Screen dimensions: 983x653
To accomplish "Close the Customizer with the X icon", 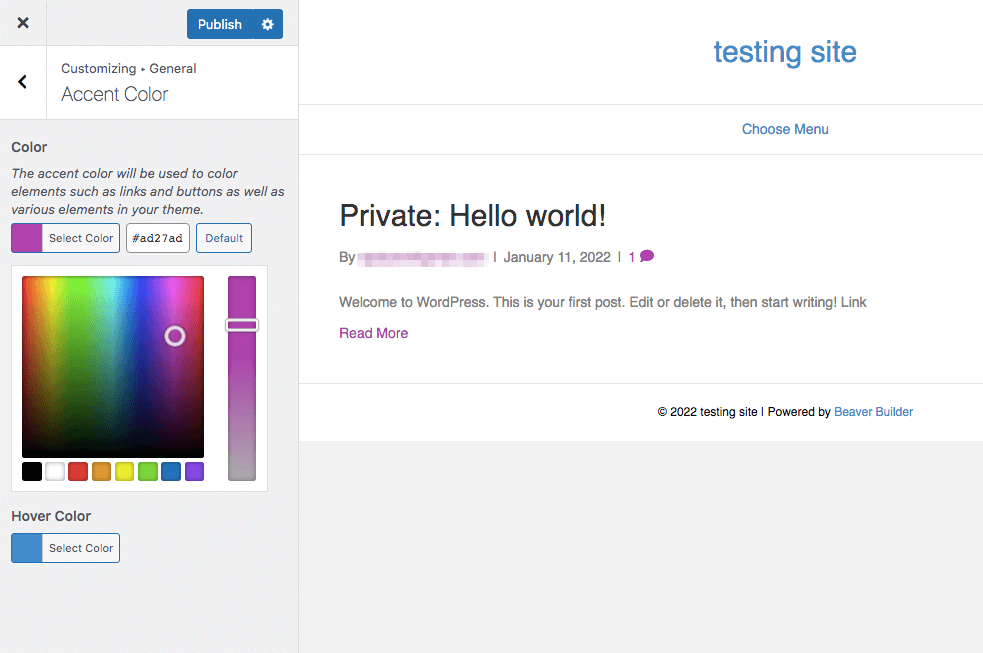I will [x=23, y=23].
